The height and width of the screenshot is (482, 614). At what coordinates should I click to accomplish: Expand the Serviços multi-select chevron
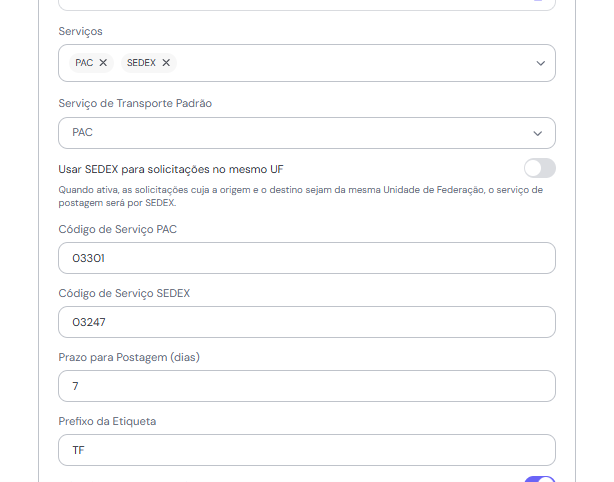[x=540, y=63]
